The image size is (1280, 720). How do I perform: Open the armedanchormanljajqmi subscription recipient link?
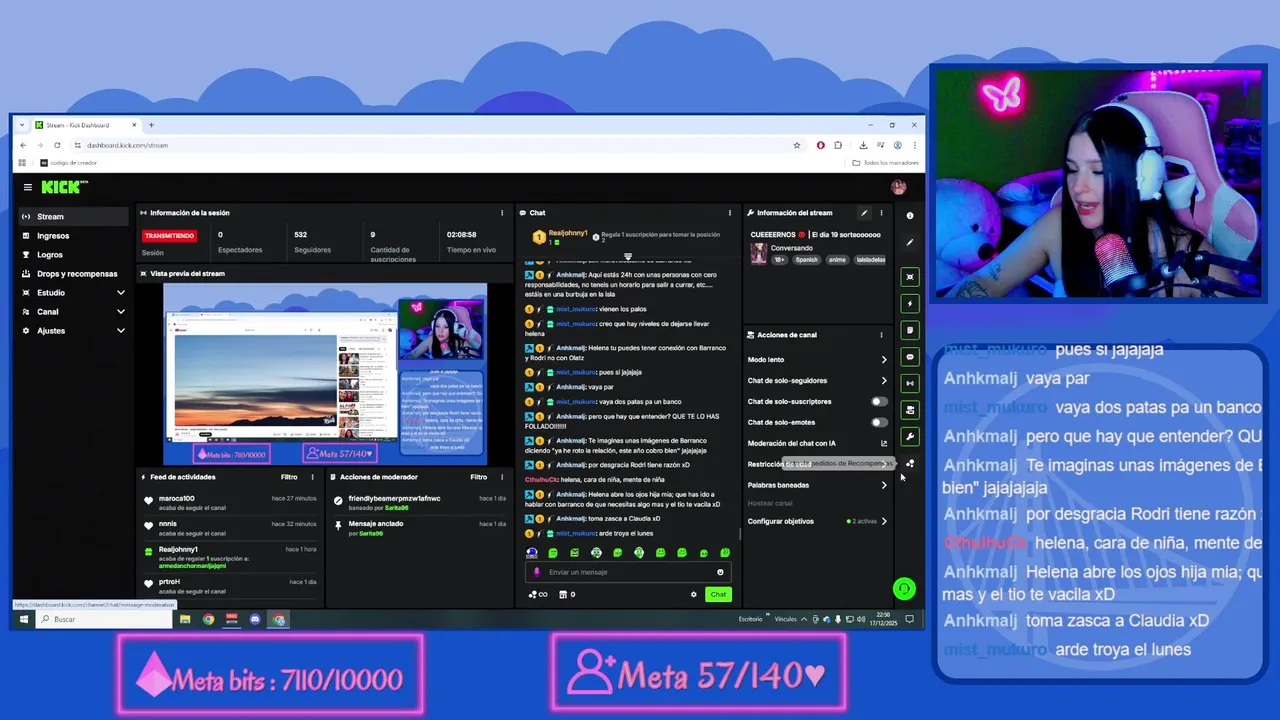click(192, 566)
